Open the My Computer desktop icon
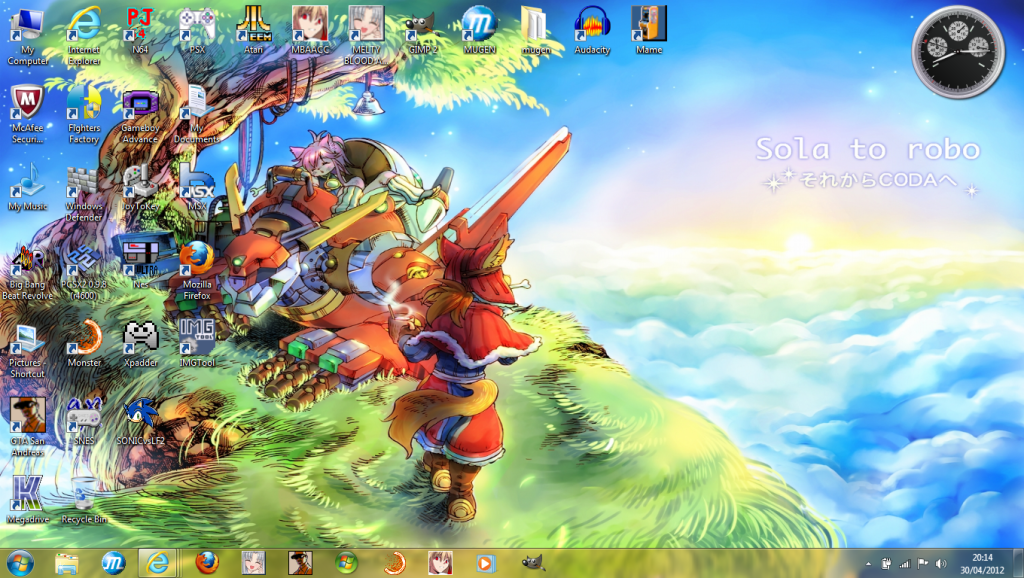 [27, 35]
